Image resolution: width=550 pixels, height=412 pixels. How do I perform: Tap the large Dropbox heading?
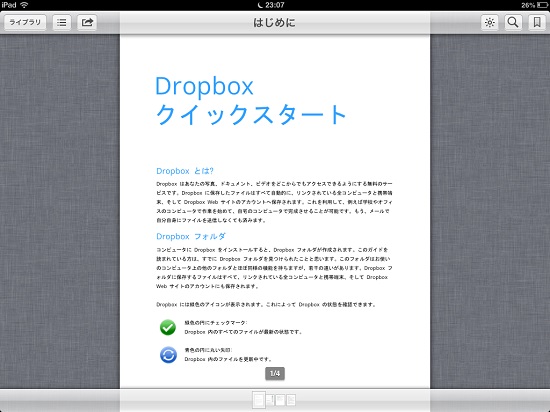coord(204,86)
